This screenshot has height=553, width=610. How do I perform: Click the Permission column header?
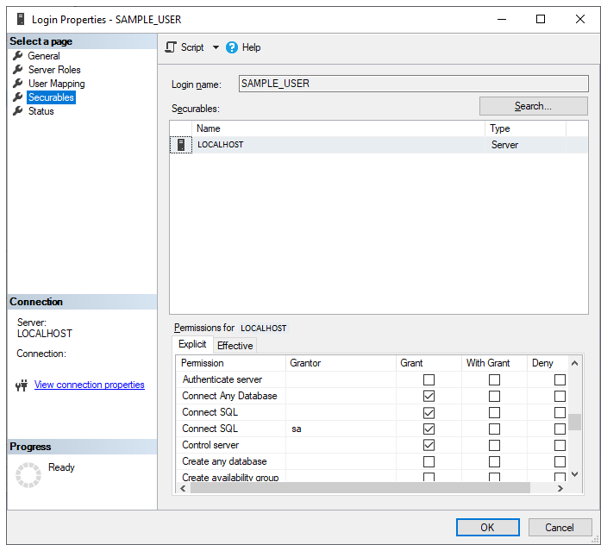pos(231,363)
